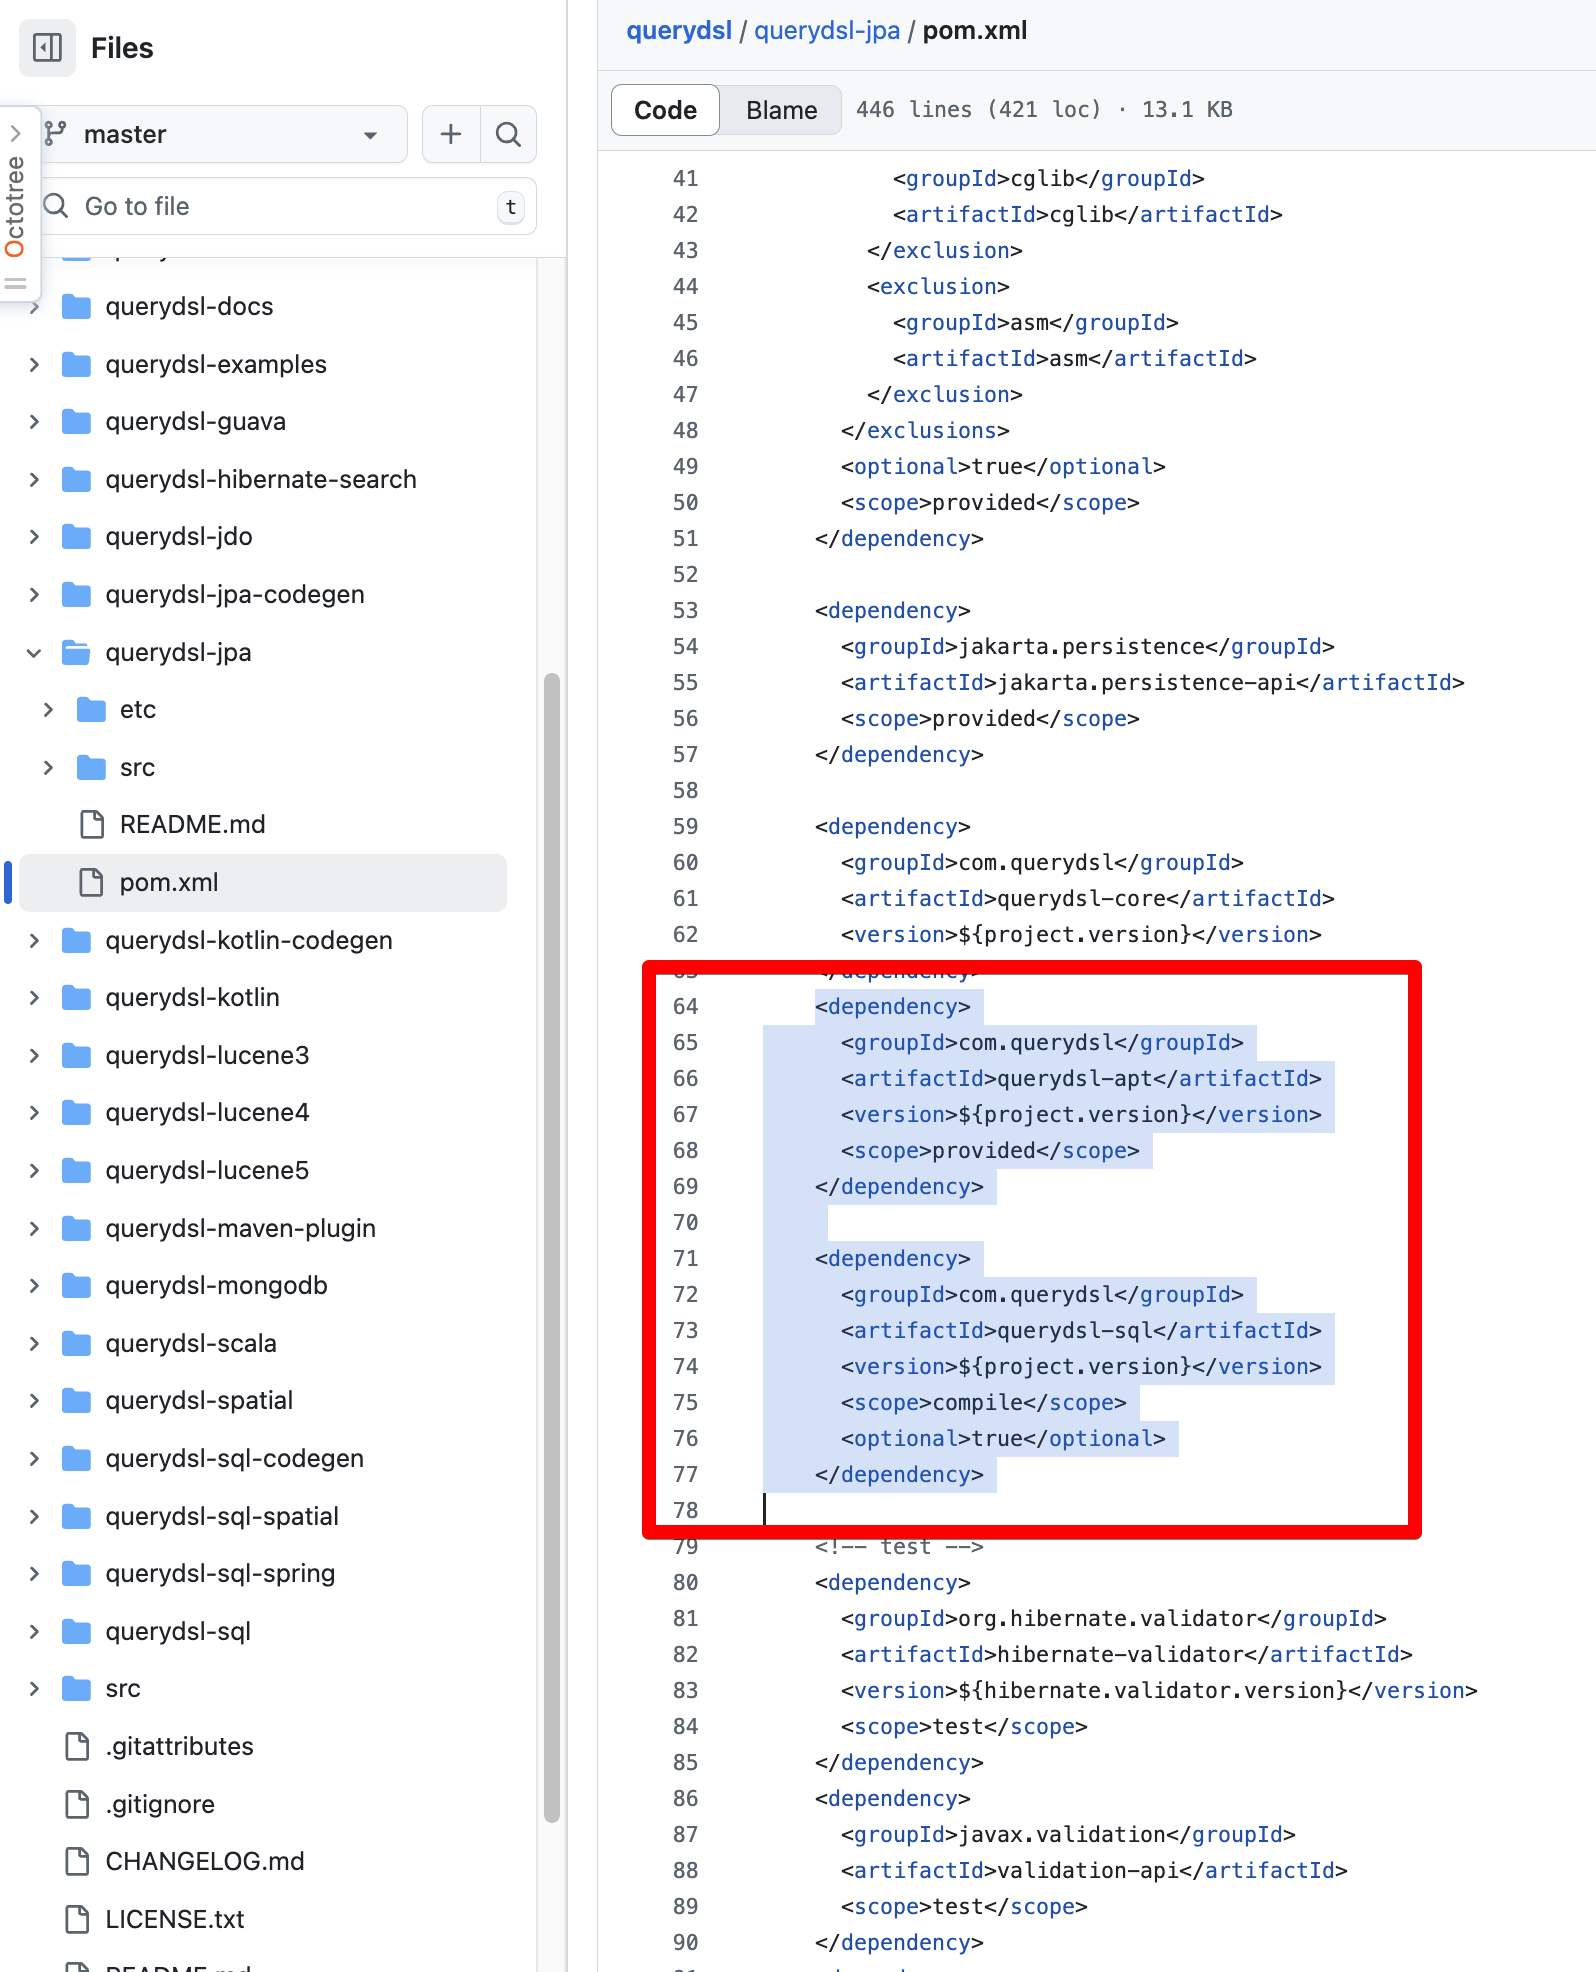Expand the src folder under querydsl-jpa
The width and height of the screenshot is (1596, 1972).
click(x=48, y=768)
